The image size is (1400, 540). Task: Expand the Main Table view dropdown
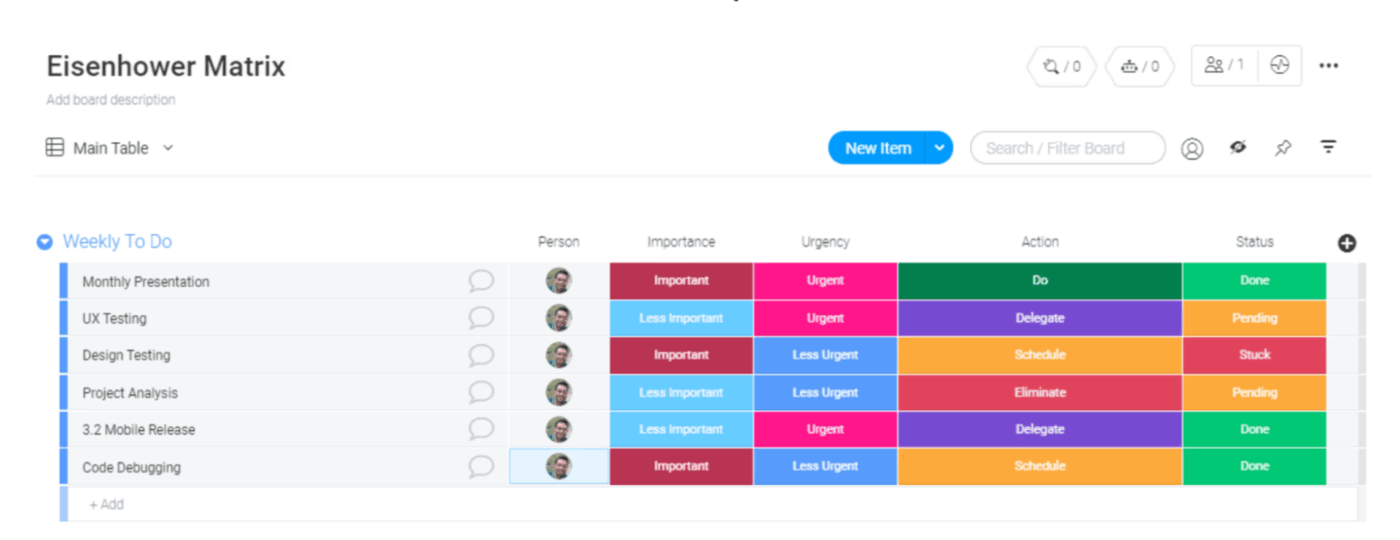point(168,148)
